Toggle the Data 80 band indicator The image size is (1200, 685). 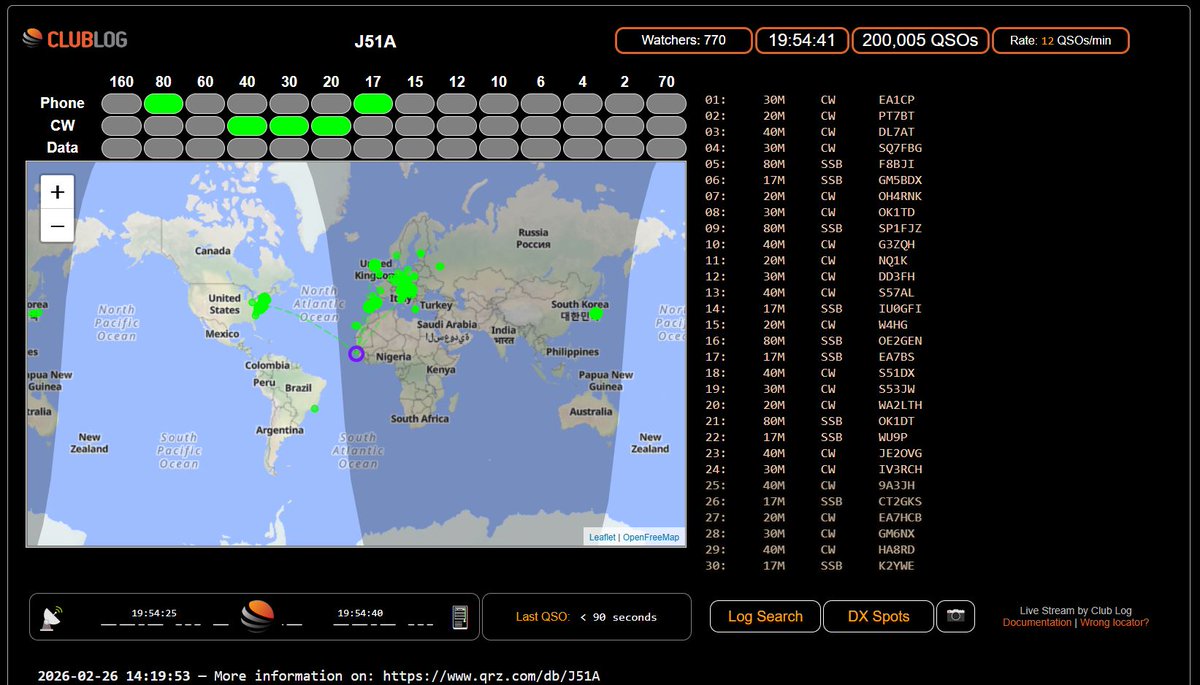point(163,148)
